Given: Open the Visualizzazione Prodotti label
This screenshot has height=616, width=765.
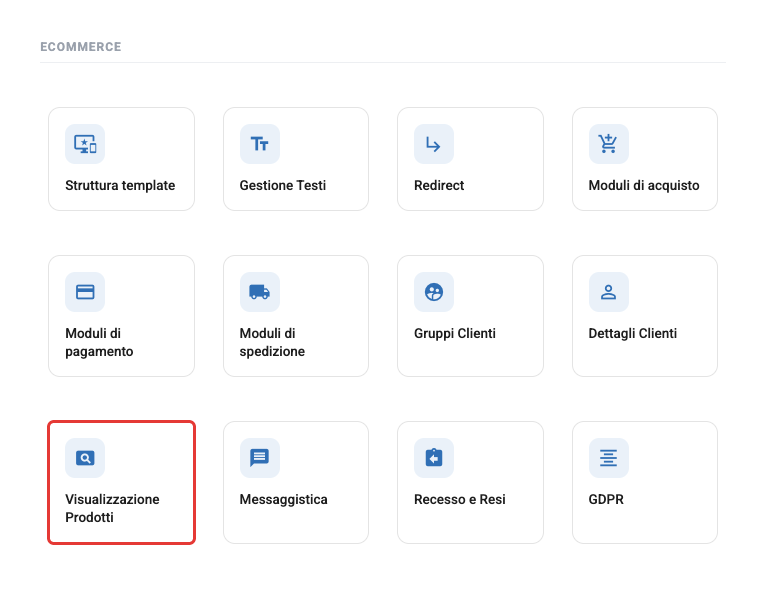Looking at the screenshot, I should pos(112,508).
